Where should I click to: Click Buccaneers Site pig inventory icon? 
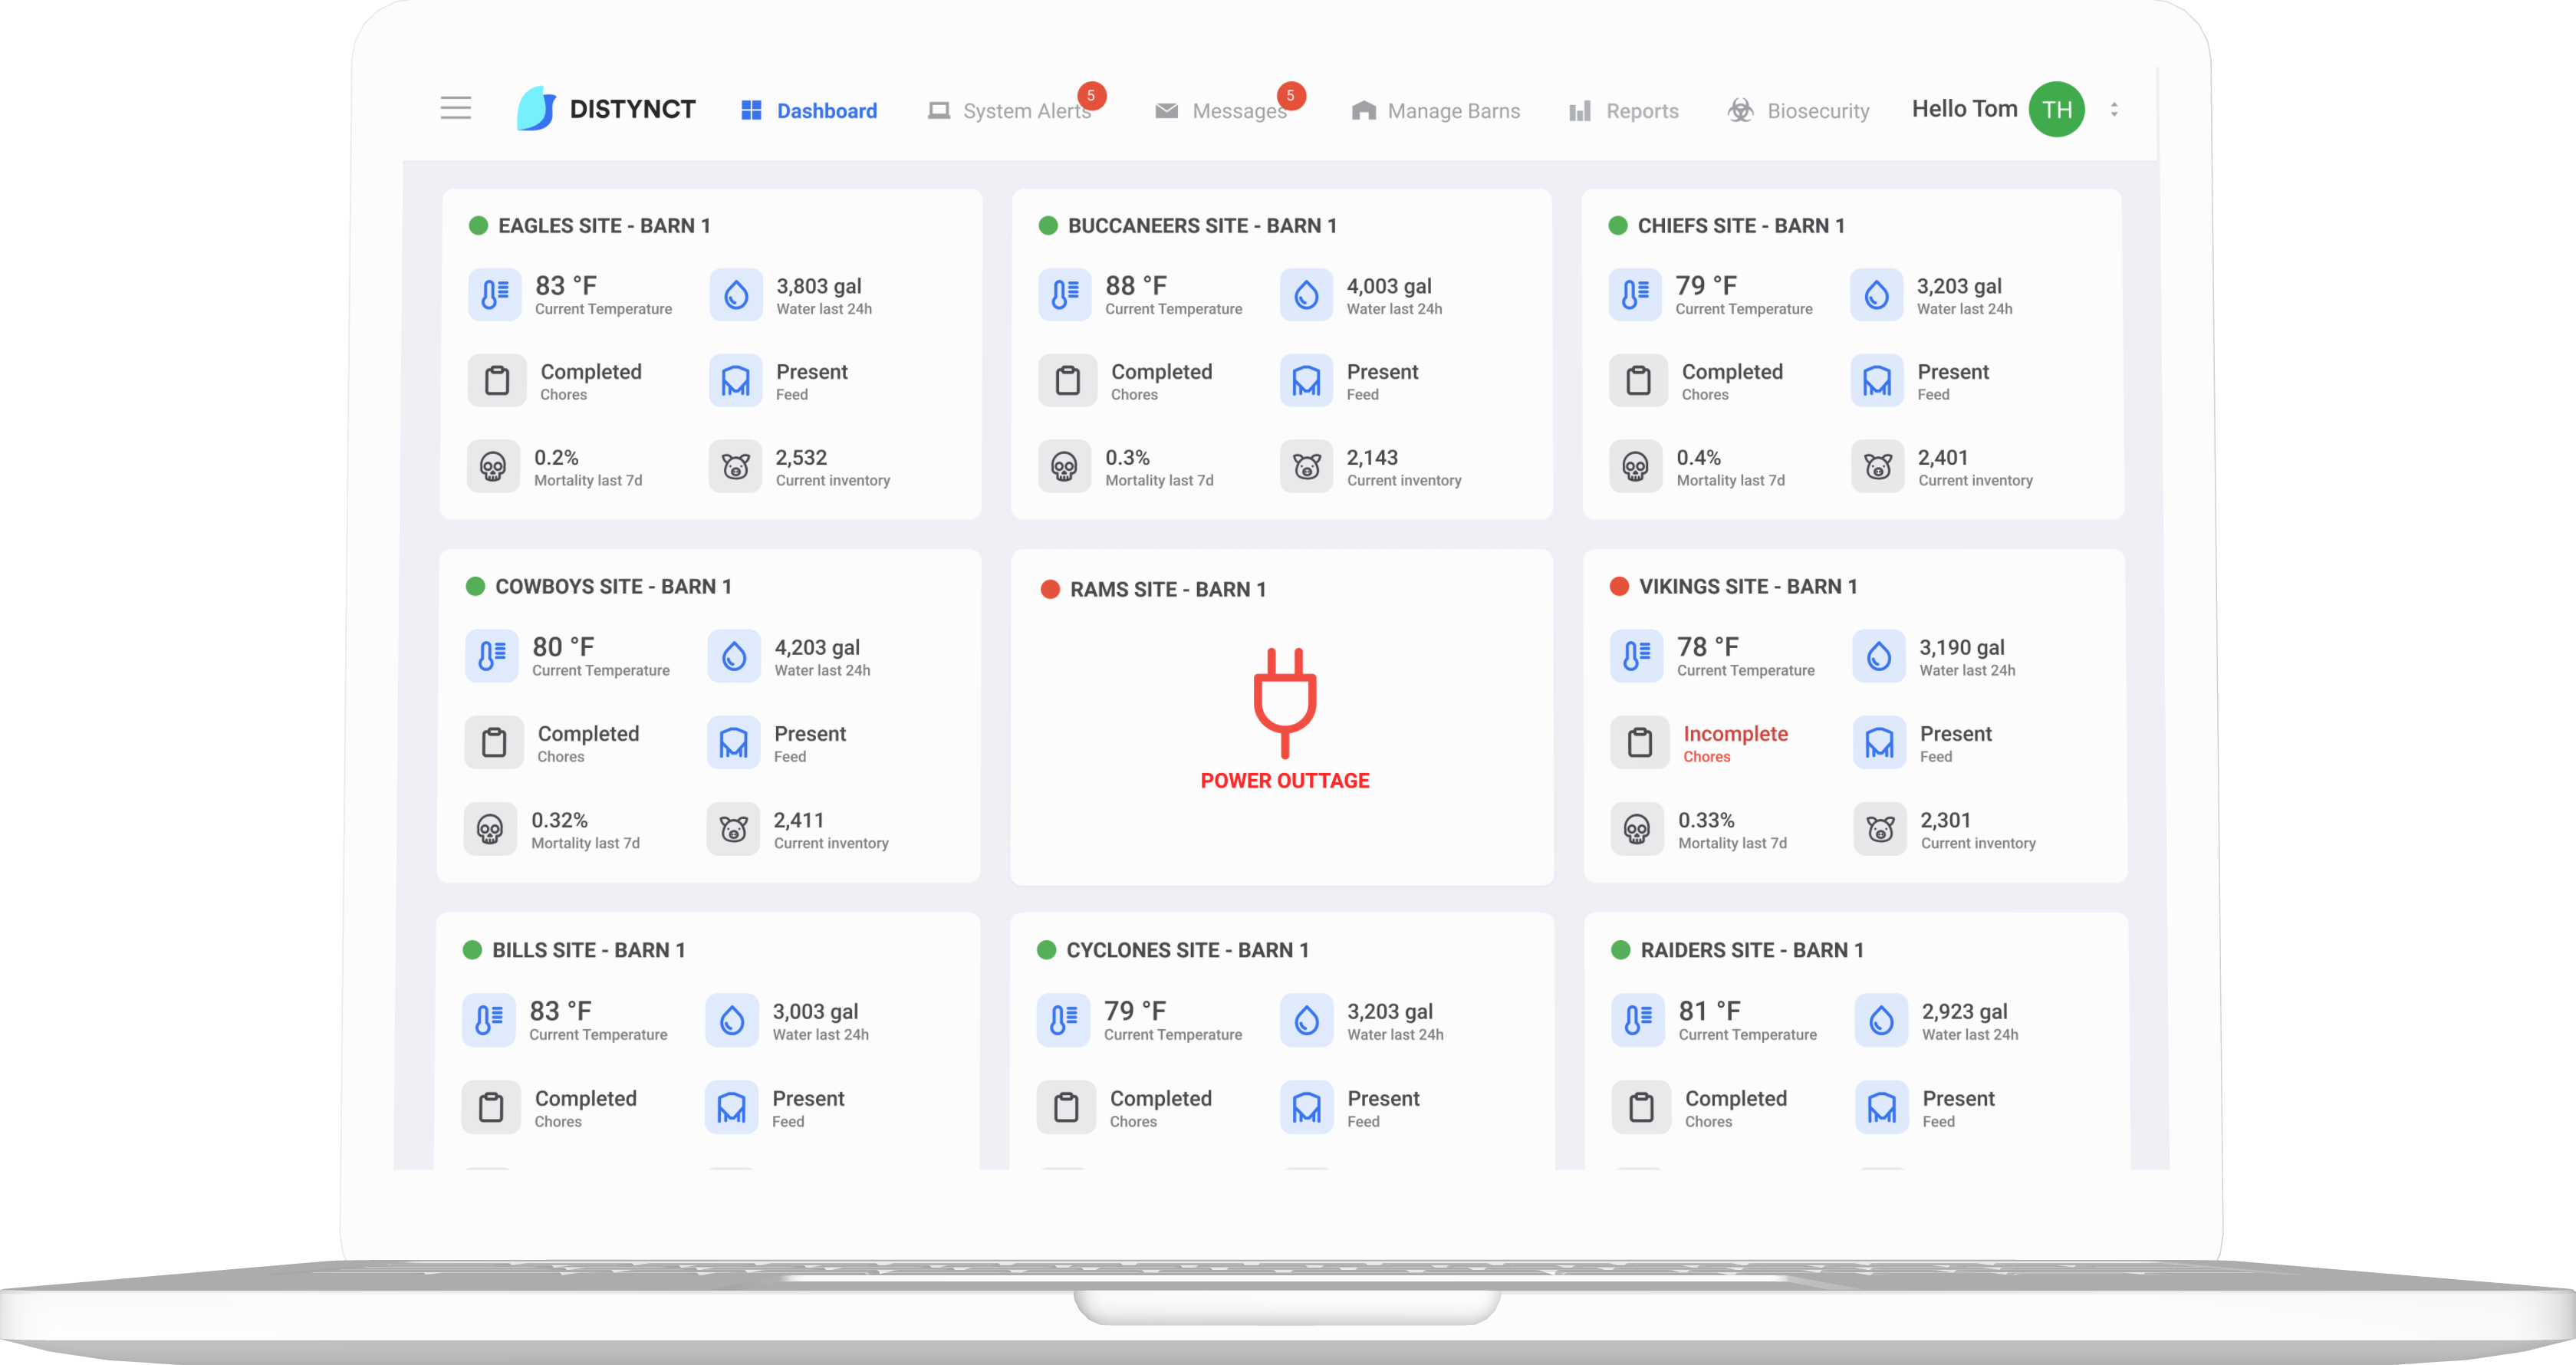pyautogui.click(x=1306, y=466)
